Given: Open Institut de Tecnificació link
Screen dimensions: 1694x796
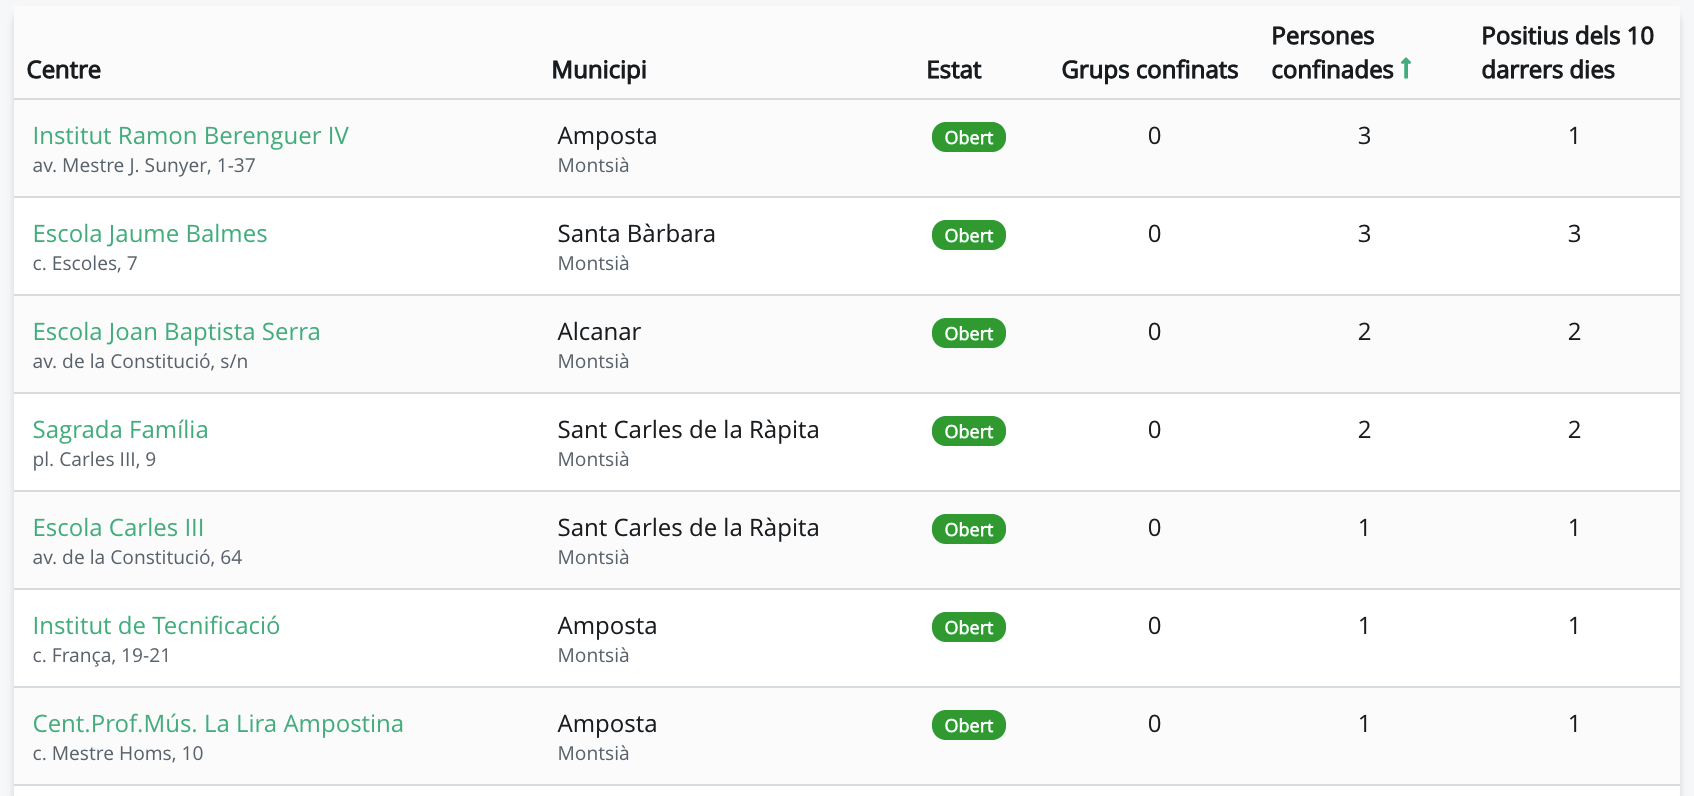Looking at the screenshot, I should tap(156, 626).
